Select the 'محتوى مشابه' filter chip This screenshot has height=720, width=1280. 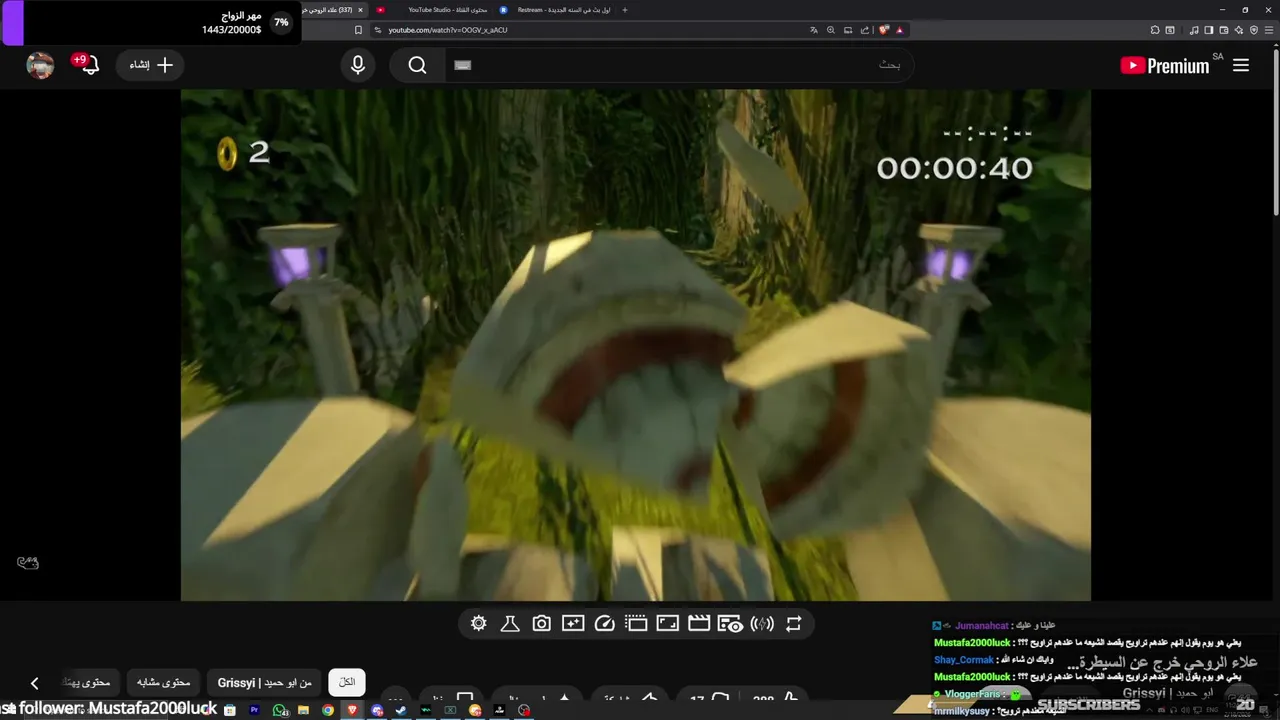coord(163,682)
